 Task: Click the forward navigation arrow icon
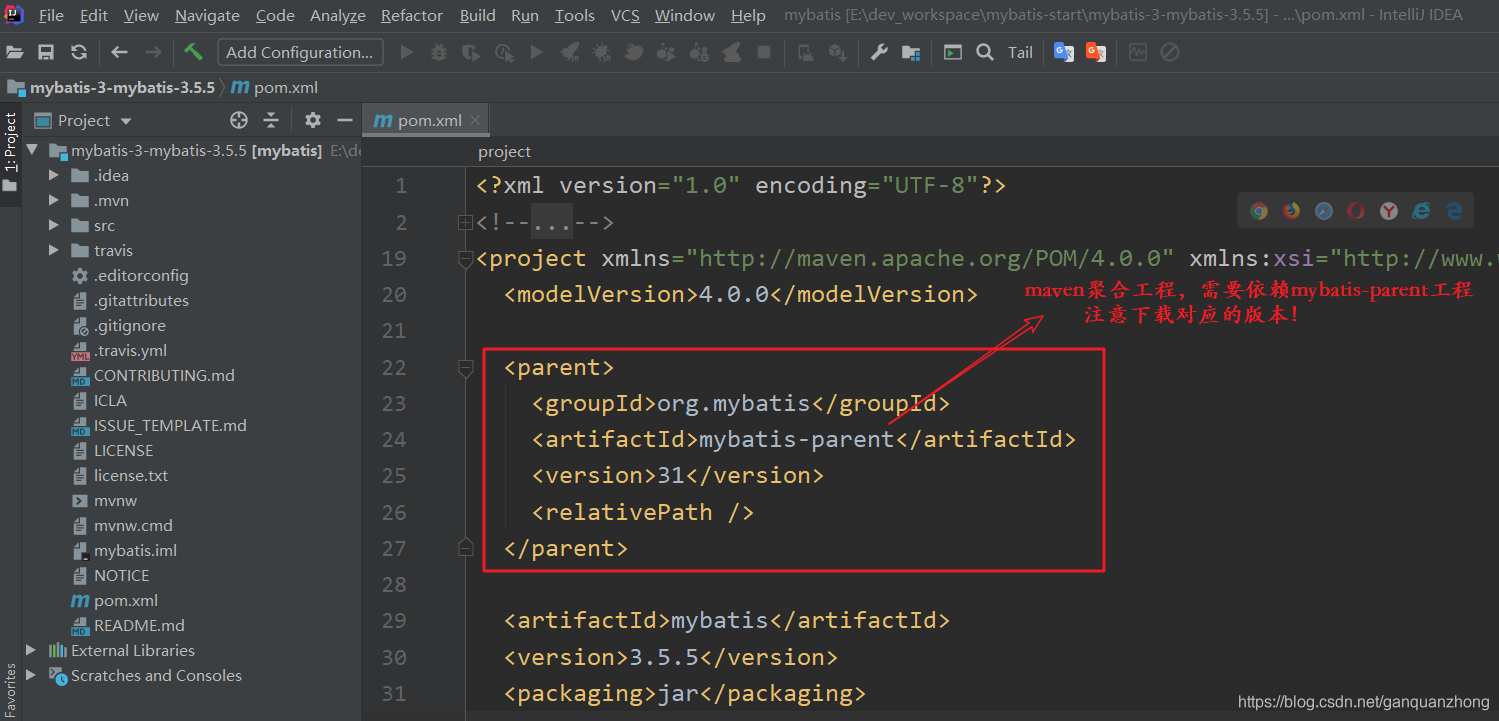click(153, 52)
